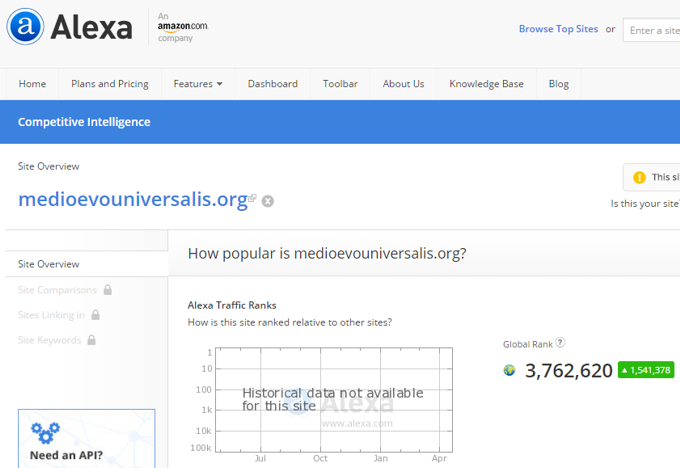Click the Is this your site text
Image resolution: width=680 pixels, height=468 pixels.
(645, 203)
